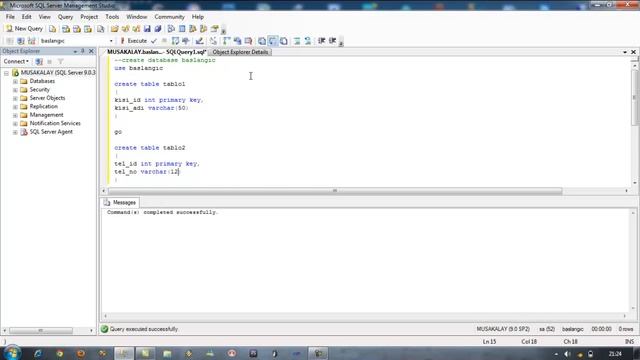640x360 pixels.
Task: Switch to Results to Text
Action: pyautogui.click(x=262, y=41)
